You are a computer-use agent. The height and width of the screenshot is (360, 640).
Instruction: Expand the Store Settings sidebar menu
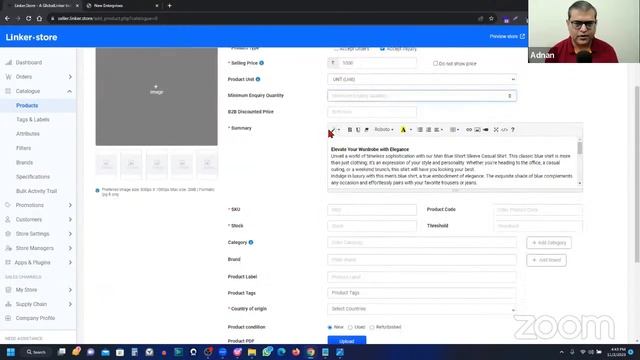point(70,234)
